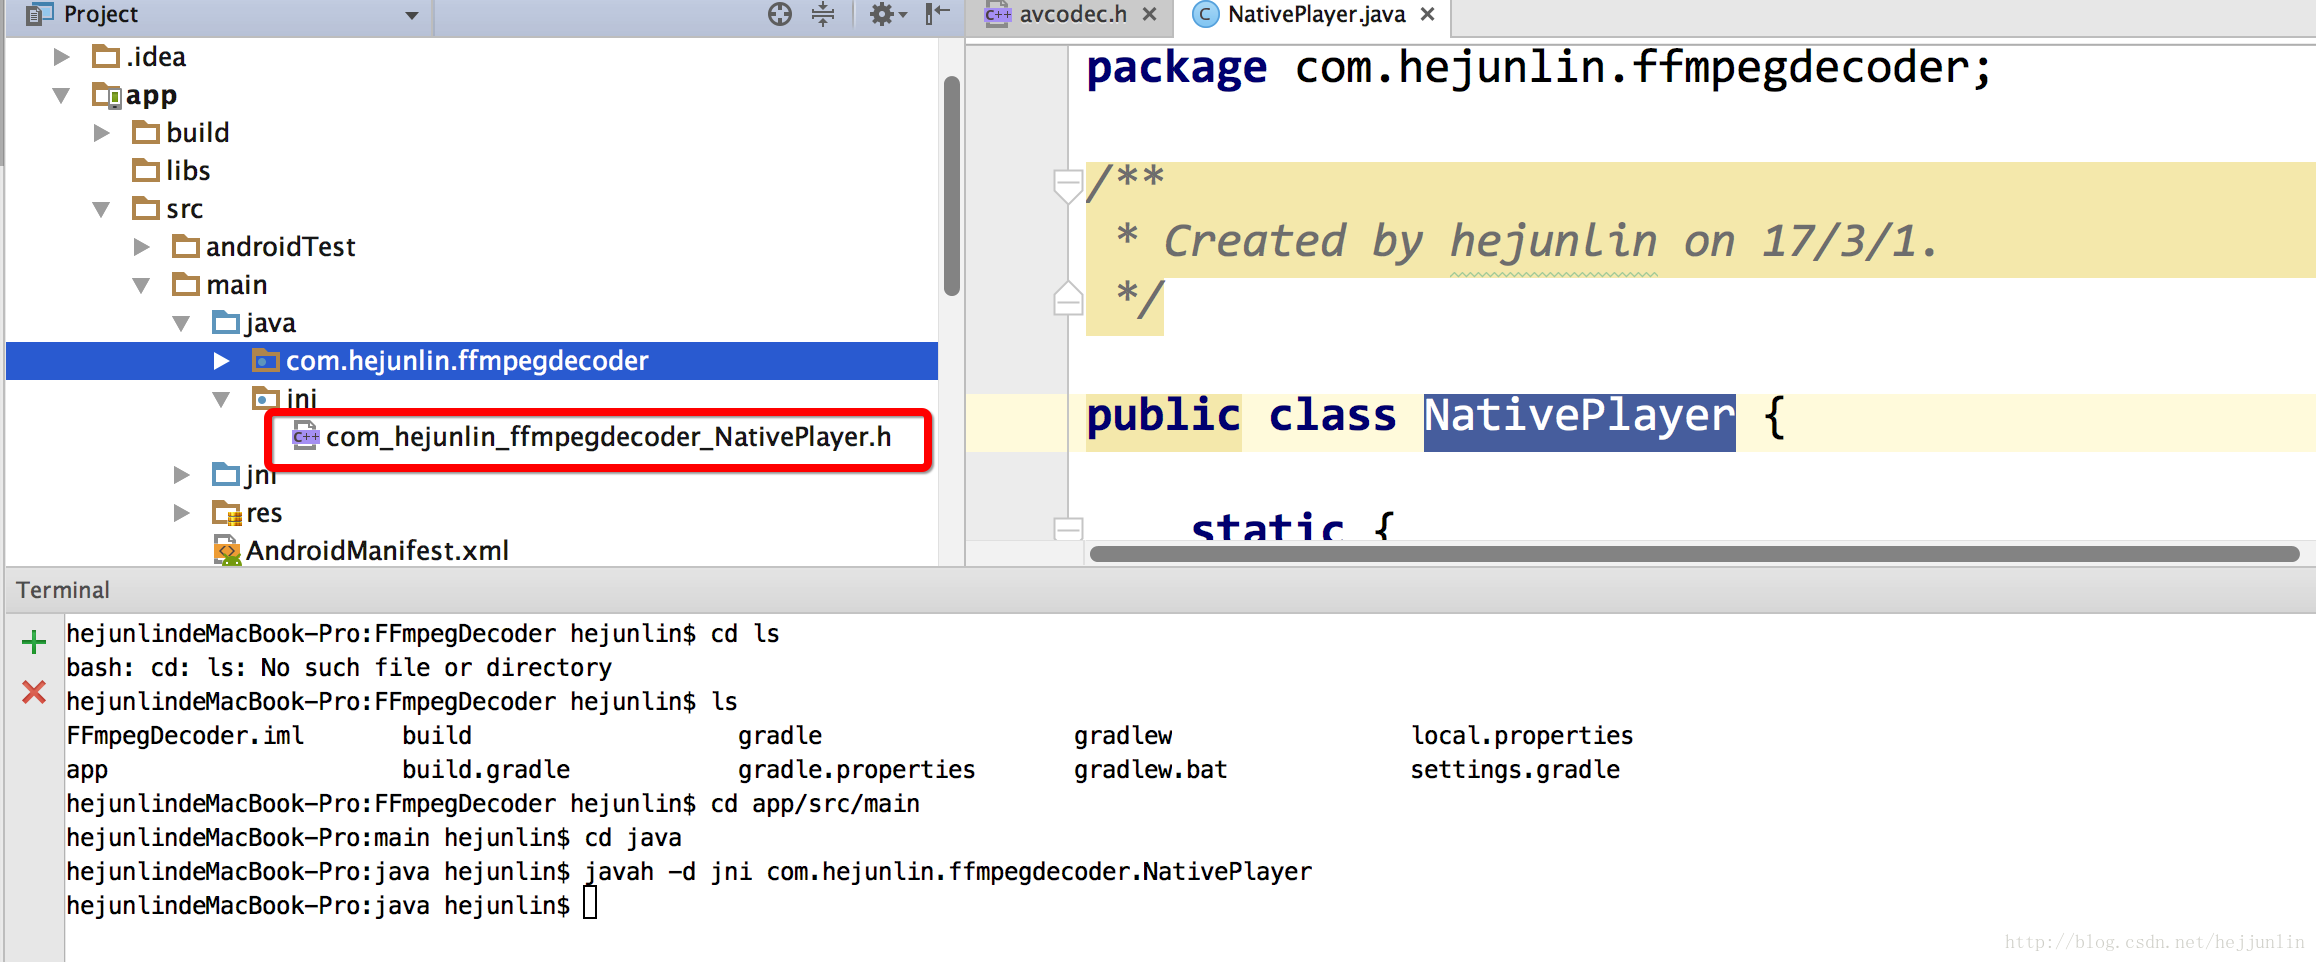2316x962 pixels.
Task: Switch to the NativePlayer.java tab
Action: (1315, 14)
